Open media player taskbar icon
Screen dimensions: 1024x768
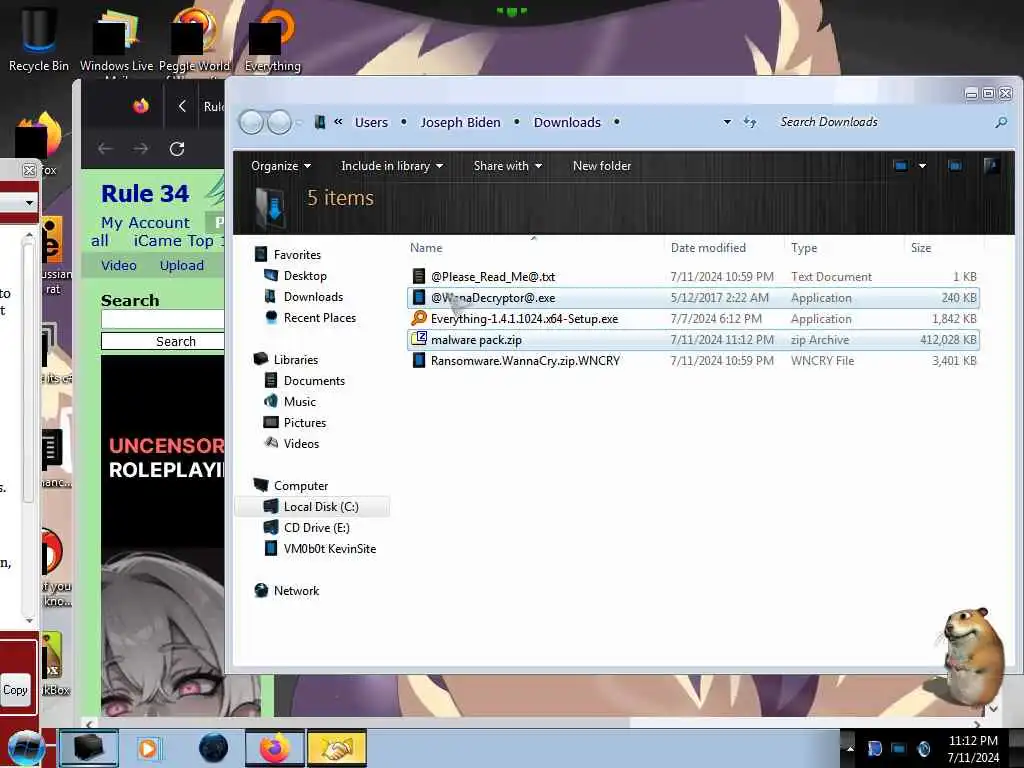[148, 748]
